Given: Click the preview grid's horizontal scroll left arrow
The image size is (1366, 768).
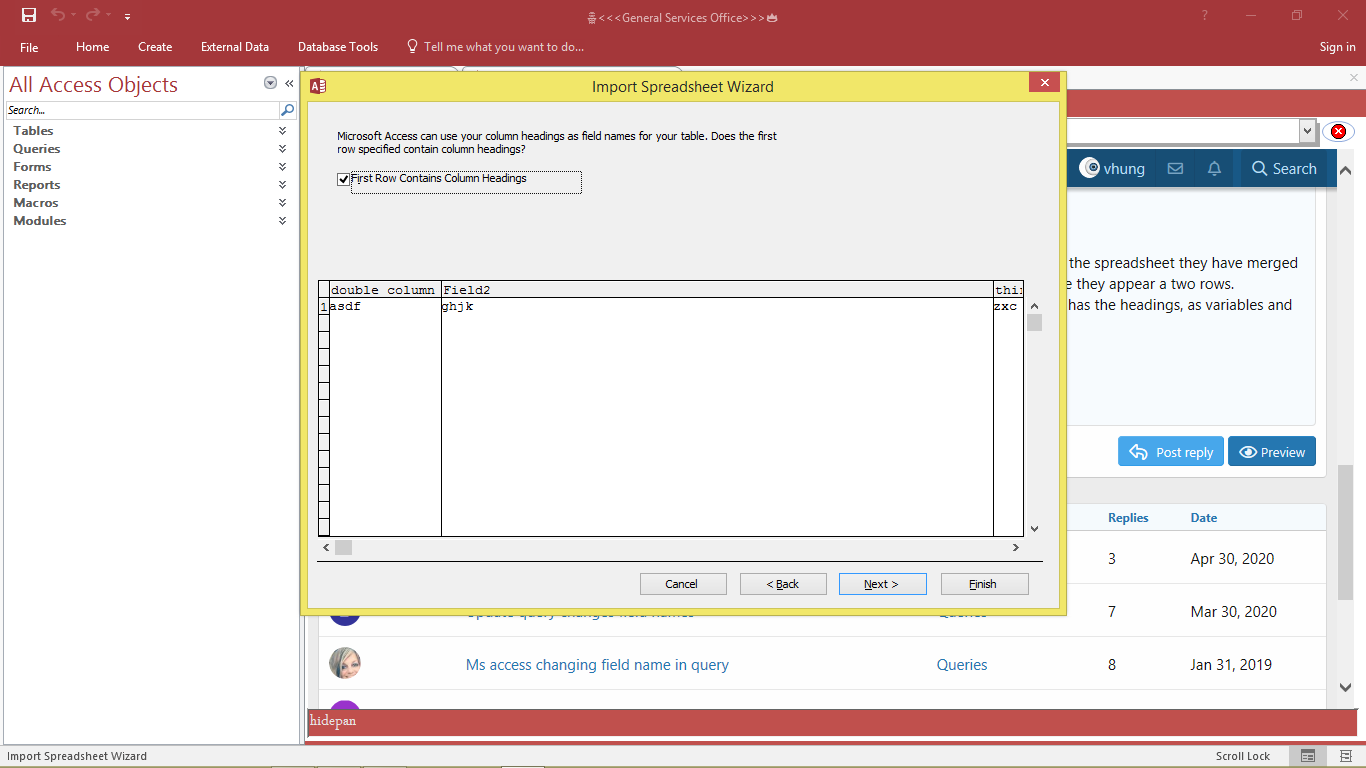Looking at the screenshot, I should (x=325, y=548).
